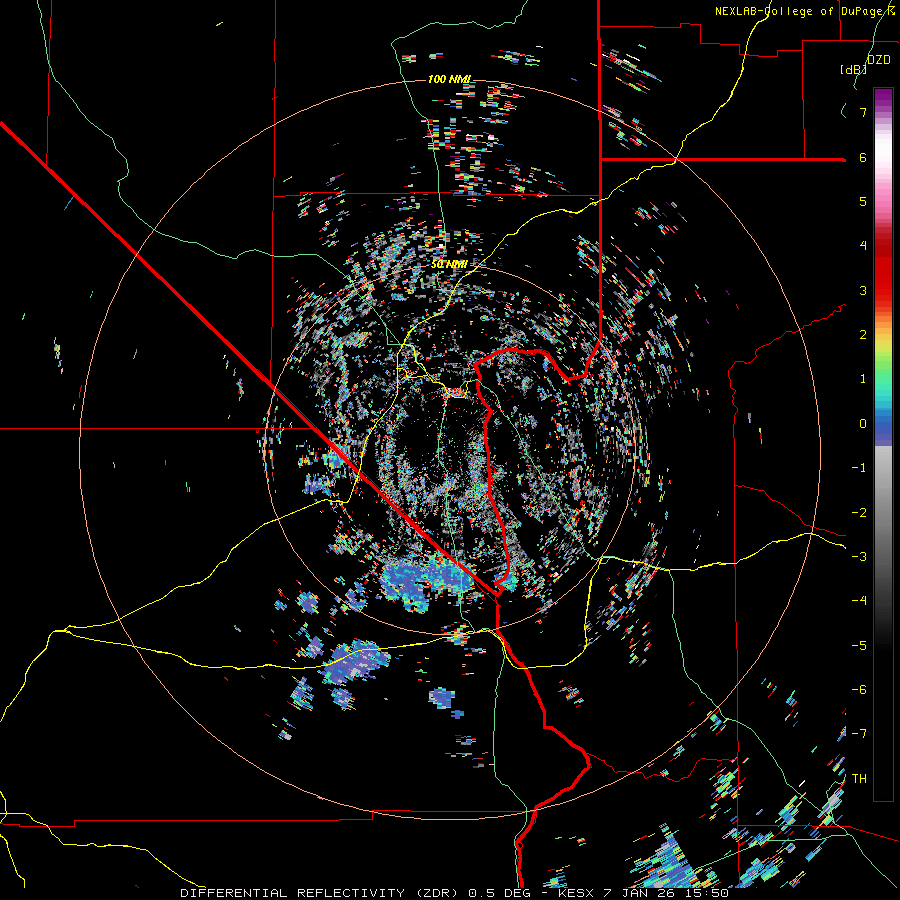Click the 7 value on the color scale
The height and width of the screenshot is (900, 900).
tap(863, 112)
